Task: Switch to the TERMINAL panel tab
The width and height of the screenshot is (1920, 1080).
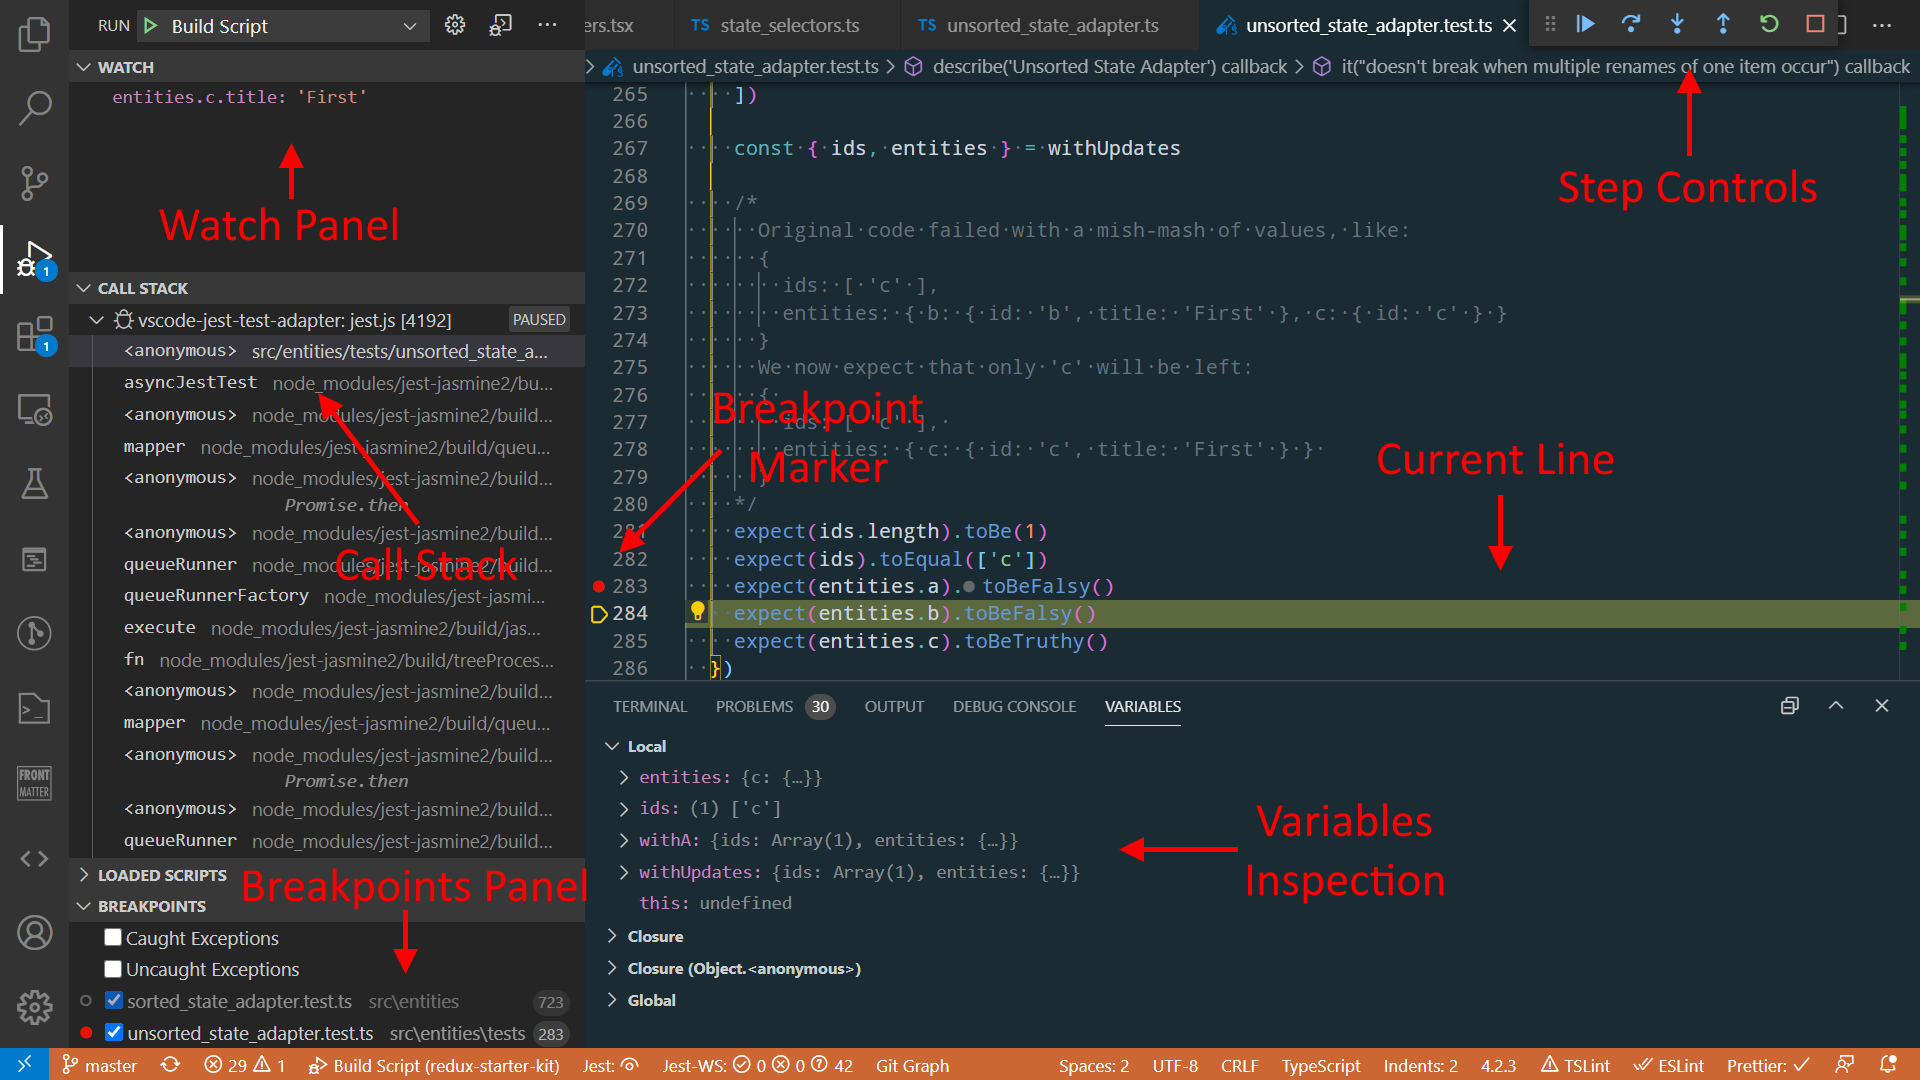Action: click(650, 706)
